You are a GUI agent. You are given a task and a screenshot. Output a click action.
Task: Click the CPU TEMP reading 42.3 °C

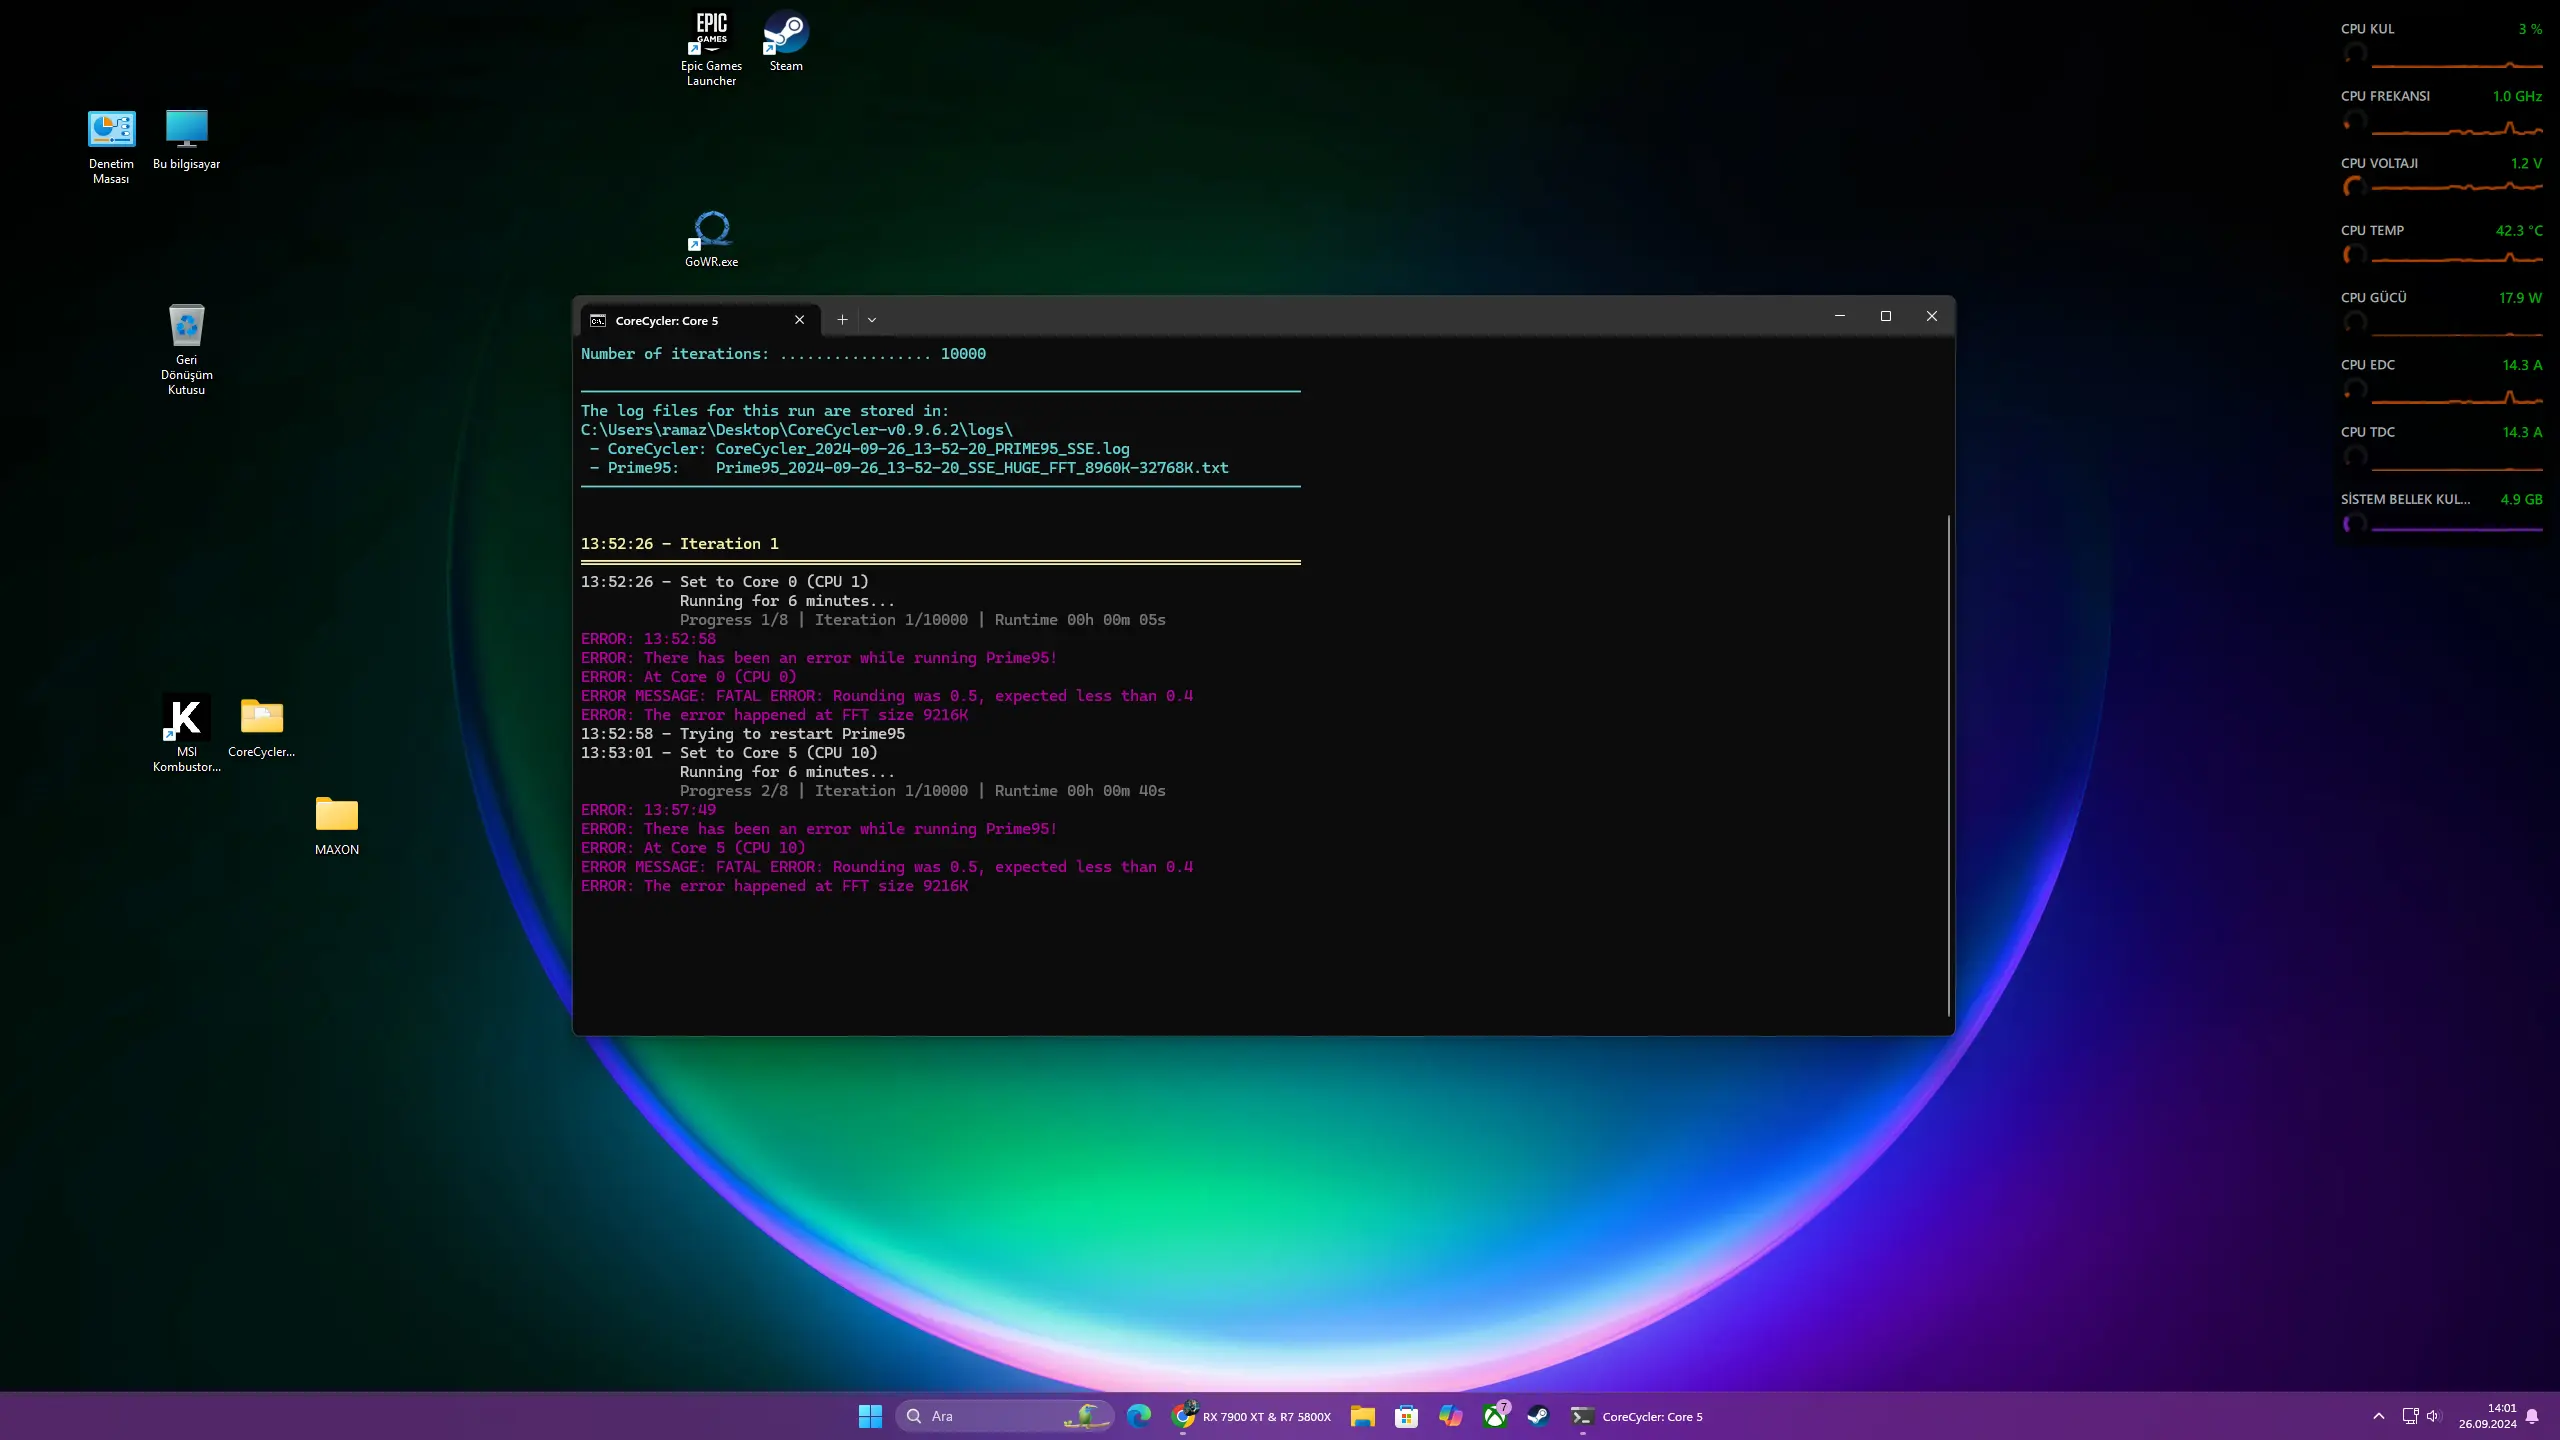[2518, 230]
